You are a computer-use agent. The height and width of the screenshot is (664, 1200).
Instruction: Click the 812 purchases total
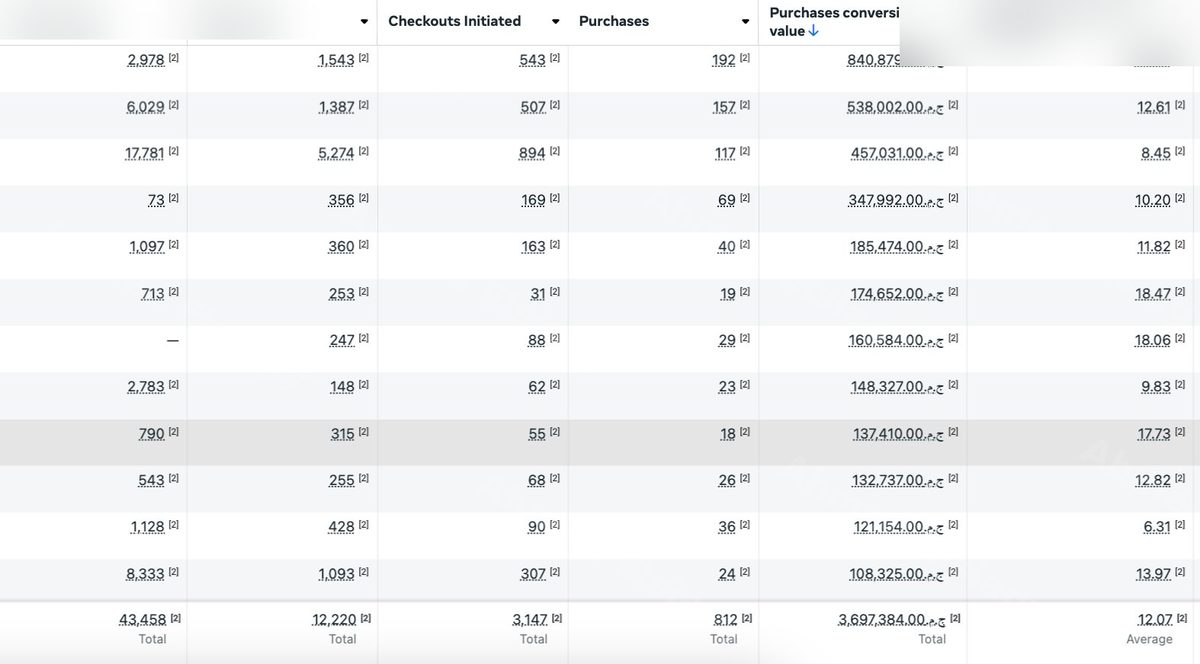[726, 620]
